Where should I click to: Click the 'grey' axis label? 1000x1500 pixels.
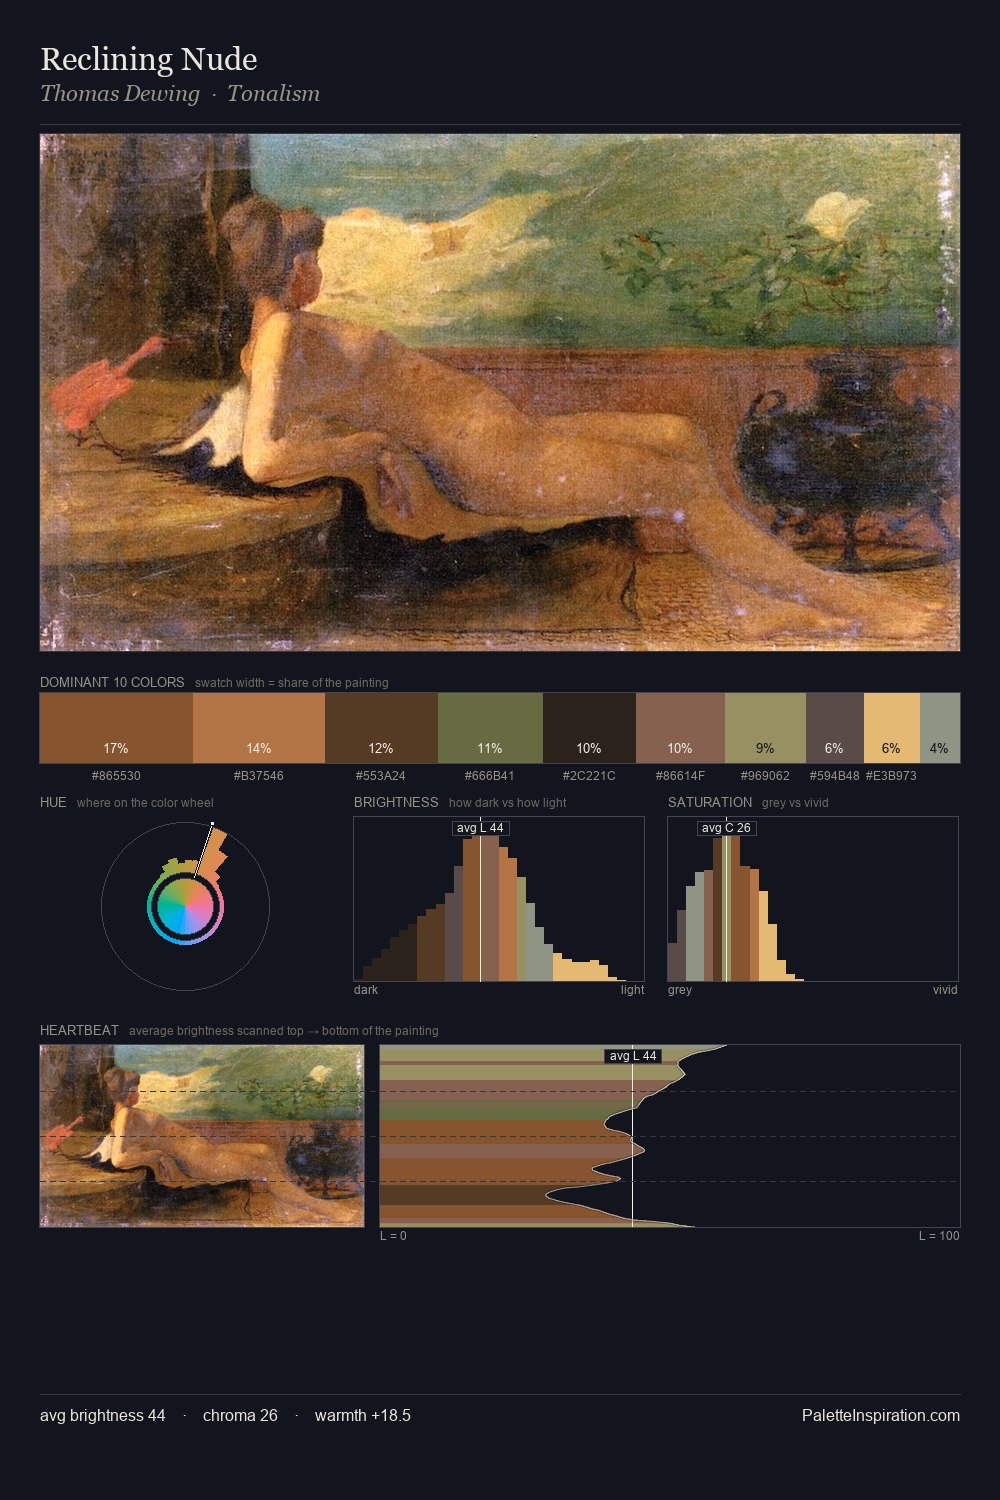click(680, 990)
